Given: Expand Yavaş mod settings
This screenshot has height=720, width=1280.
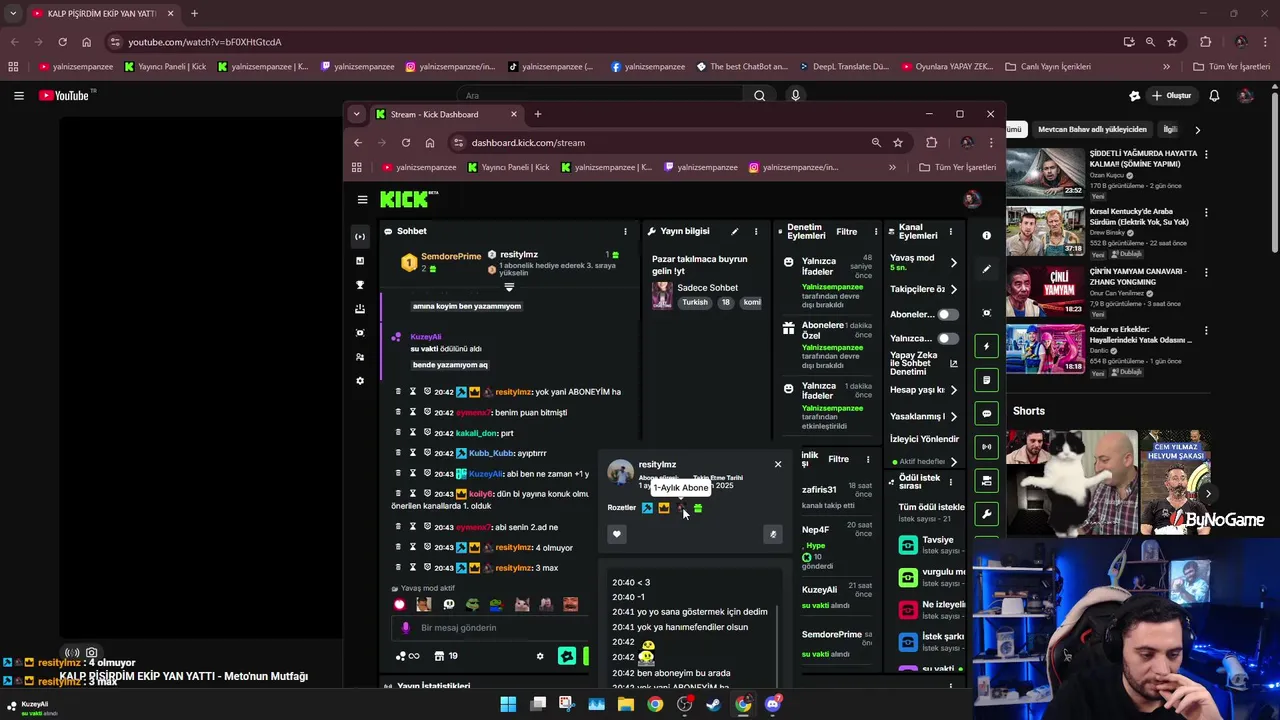Looking at the screenshot, I should (953, 263).
